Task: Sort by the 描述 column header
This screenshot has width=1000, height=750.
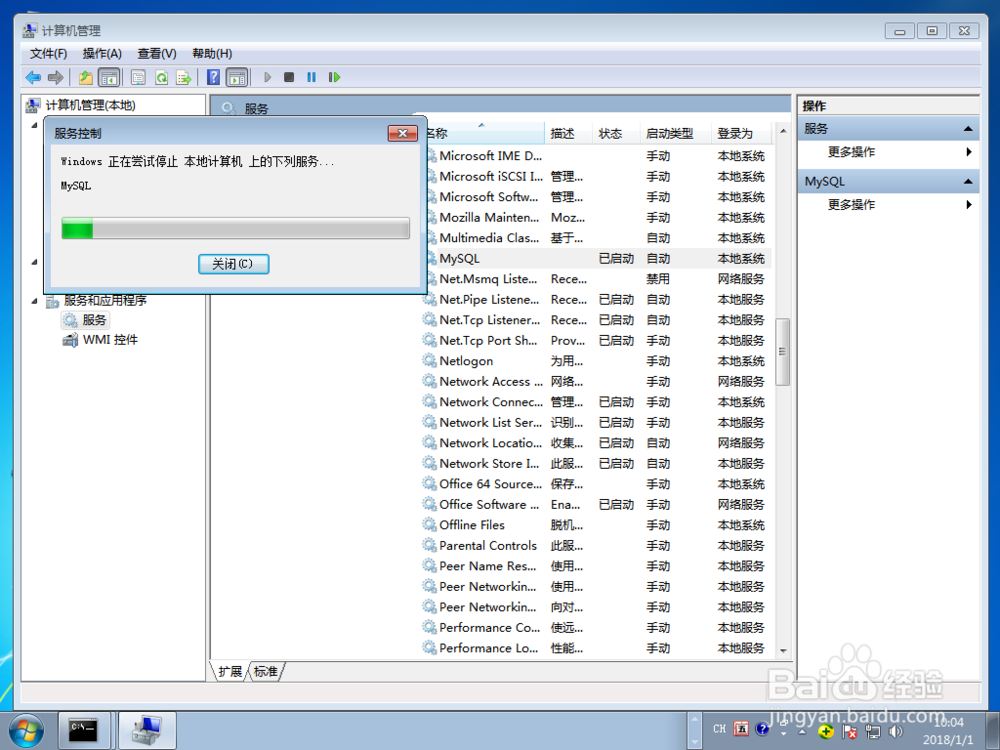Action: click(568, 133)
